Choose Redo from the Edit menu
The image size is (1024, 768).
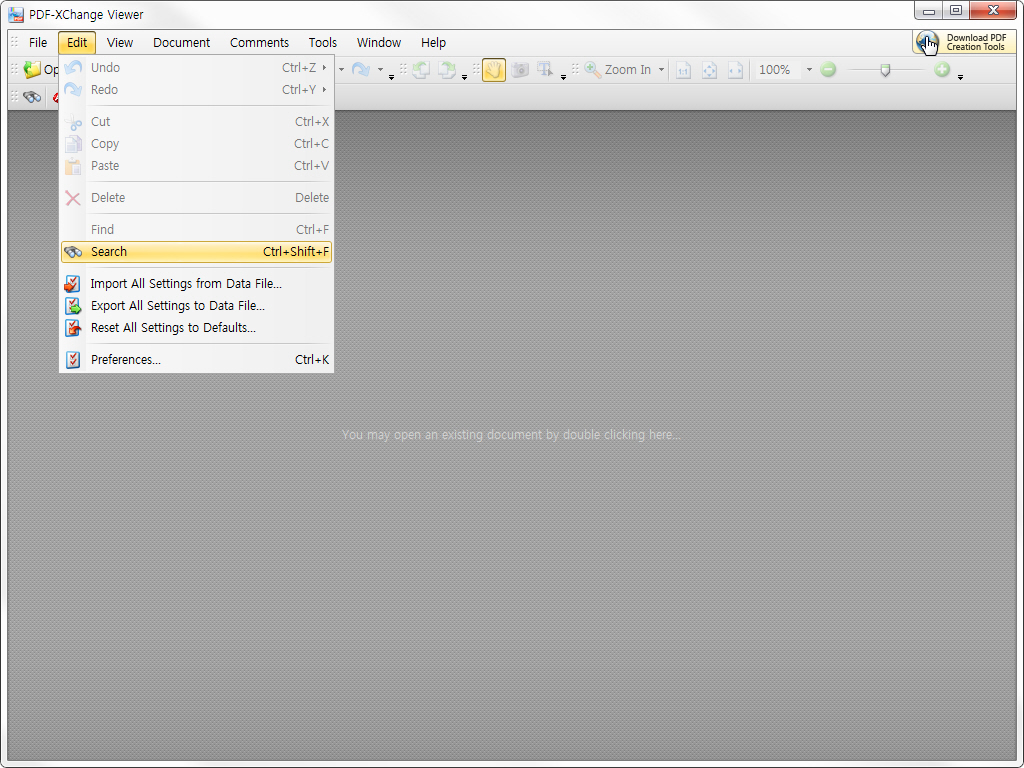(197, 89)
